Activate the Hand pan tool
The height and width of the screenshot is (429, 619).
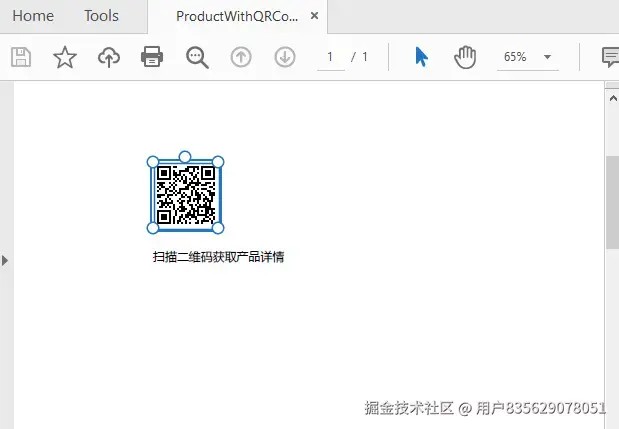465,57
